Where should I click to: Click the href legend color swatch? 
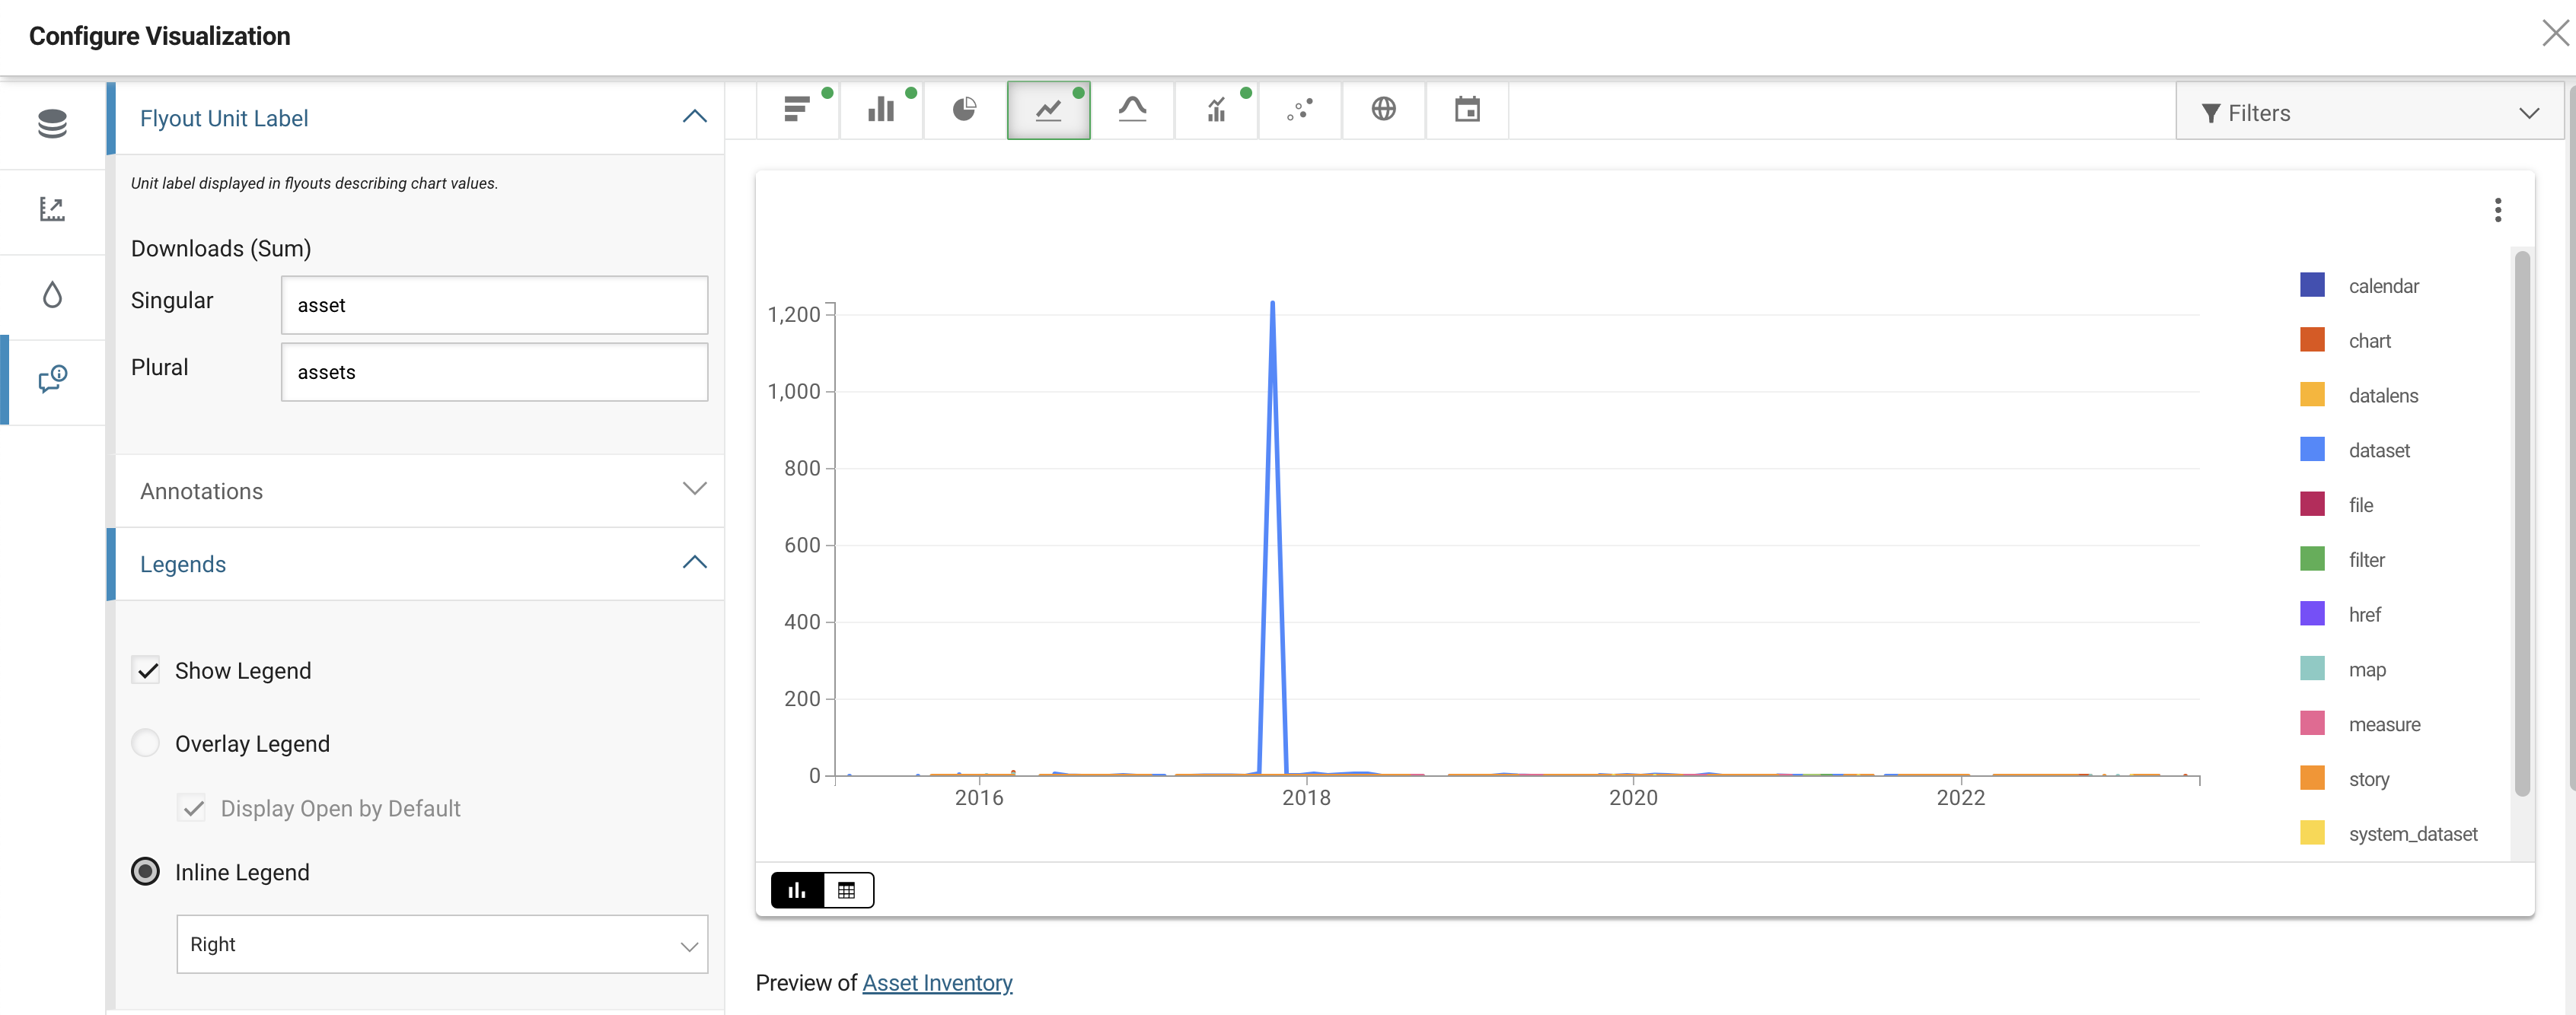2312,613
